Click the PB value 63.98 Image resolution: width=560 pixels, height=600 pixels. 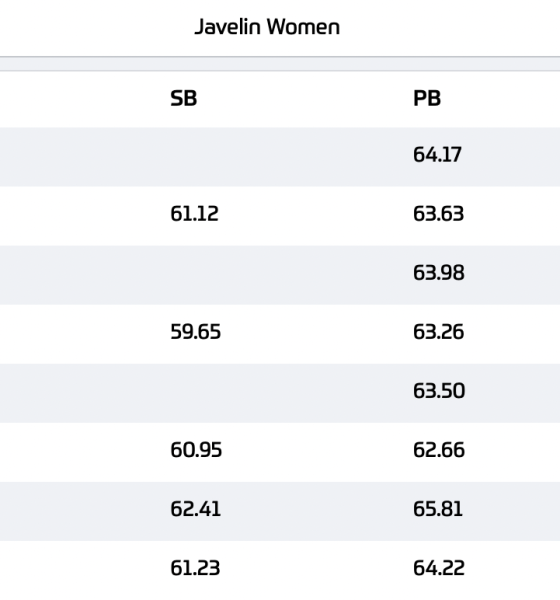[439, 273]
